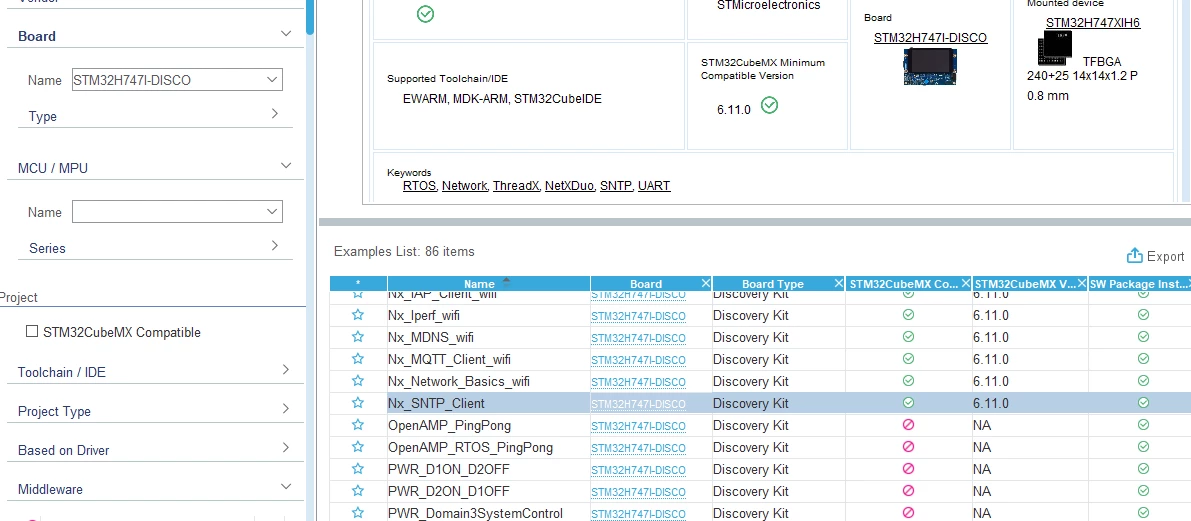Expand the Project Type filter
Viewport: 1191px width, 521px height.
[286, 409]
